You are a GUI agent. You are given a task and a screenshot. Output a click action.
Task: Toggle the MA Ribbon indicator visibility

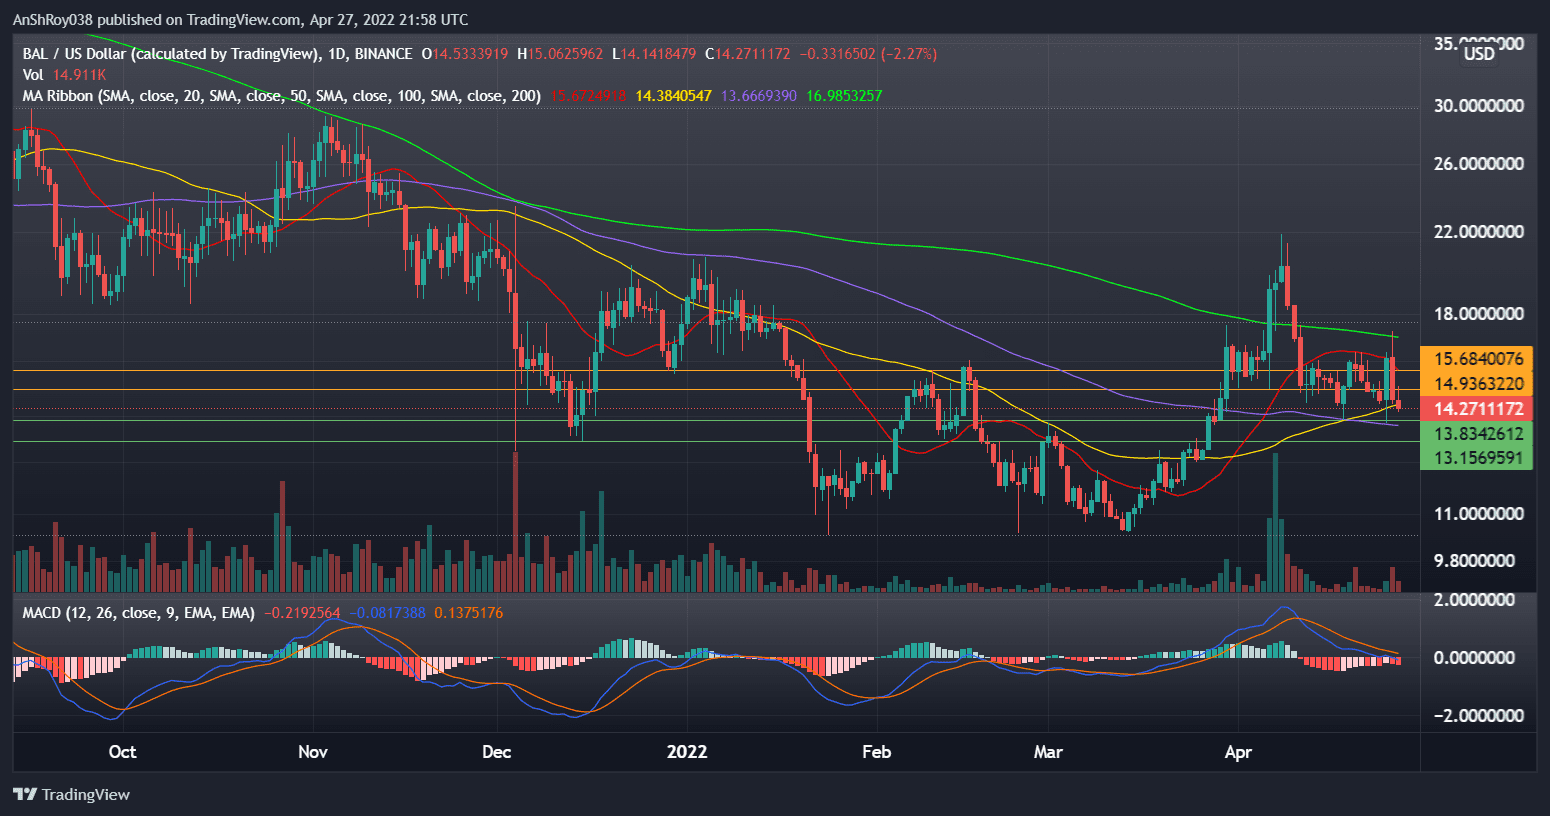58,96
